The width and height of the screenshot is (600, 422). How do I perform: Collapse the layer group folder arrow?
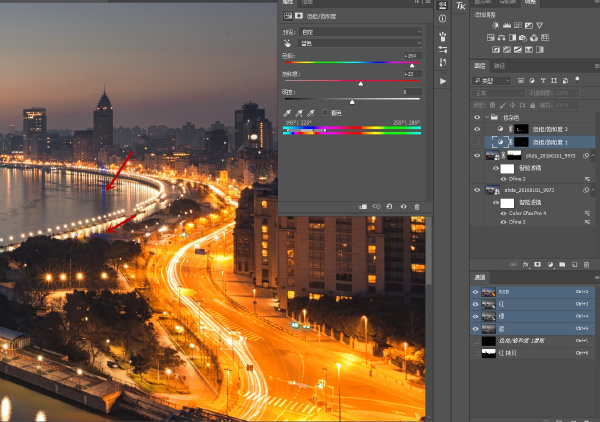(x=487, y=117)
